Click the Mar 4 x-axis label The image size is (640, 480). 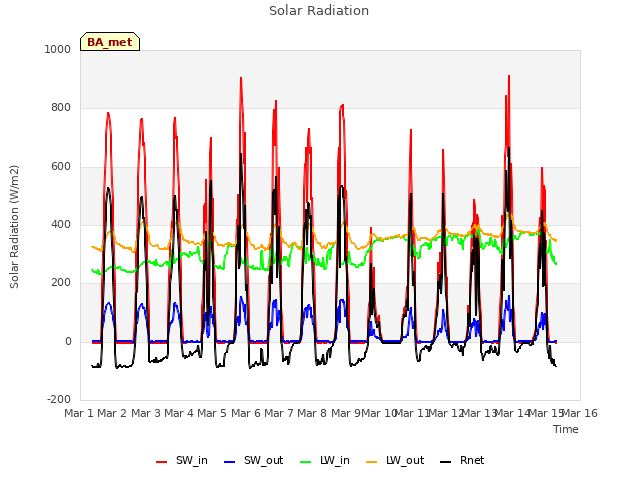click(179, 413)
